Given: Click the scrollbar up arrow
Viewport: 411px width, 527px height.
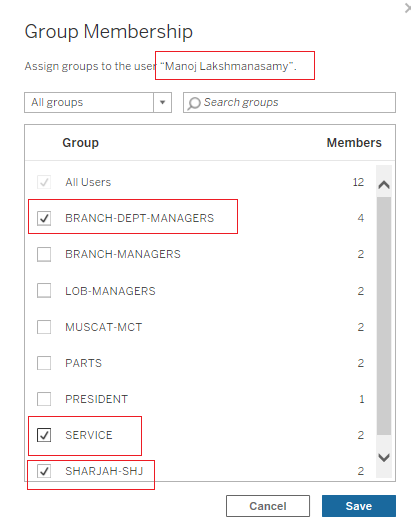Looking at the screenshot, I should [x=384, y=185].
